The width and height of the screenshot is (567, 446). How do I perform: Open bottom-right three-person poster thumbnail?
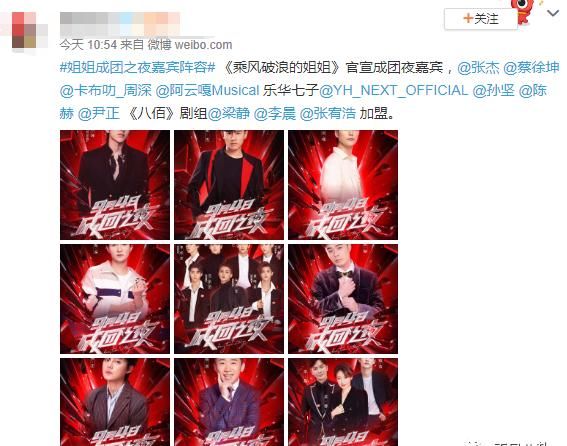[343, 402]
